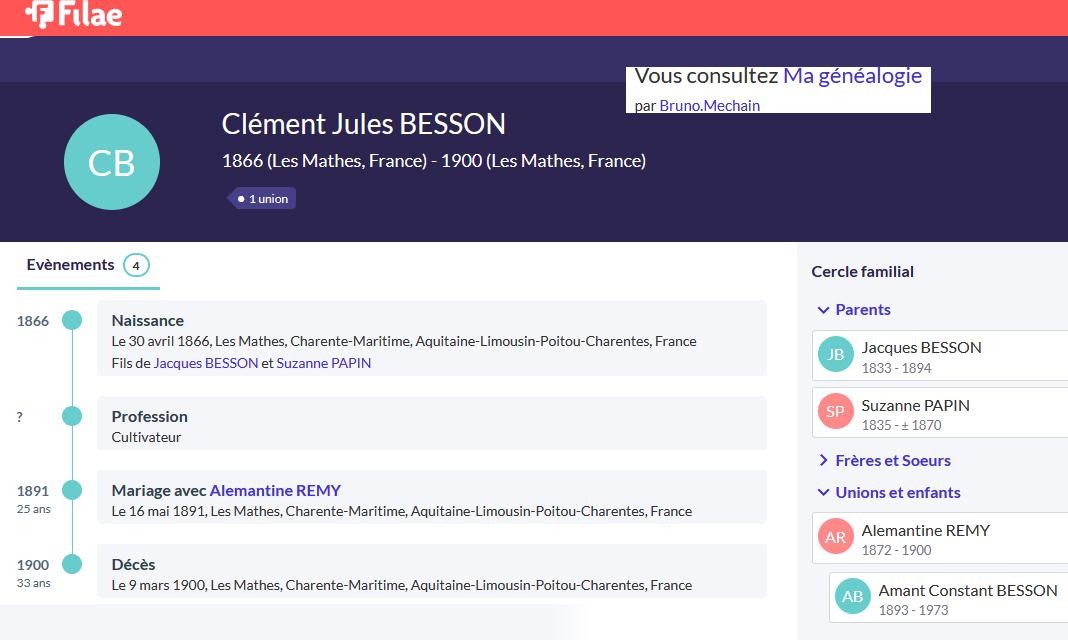
Task: Click the 1866 birth timeline marker
Action: pyautogui.click(x=72, y=320)
